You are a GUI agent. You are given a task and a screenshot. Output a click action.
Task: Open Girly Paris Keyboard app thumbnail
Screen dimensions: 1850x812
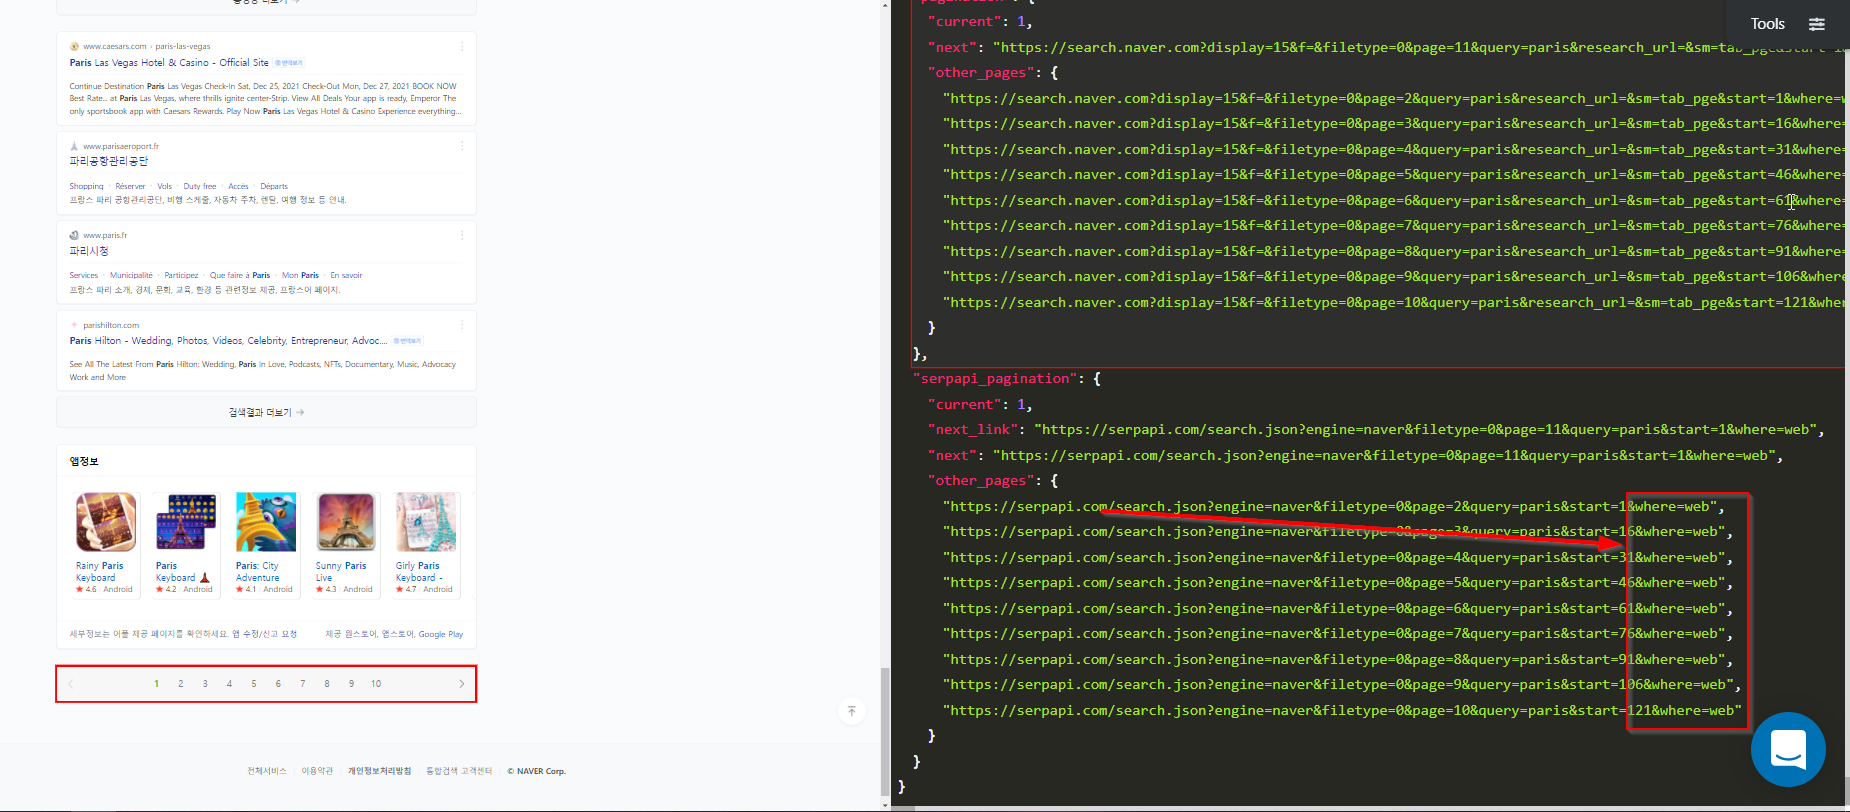click(426, 522)
